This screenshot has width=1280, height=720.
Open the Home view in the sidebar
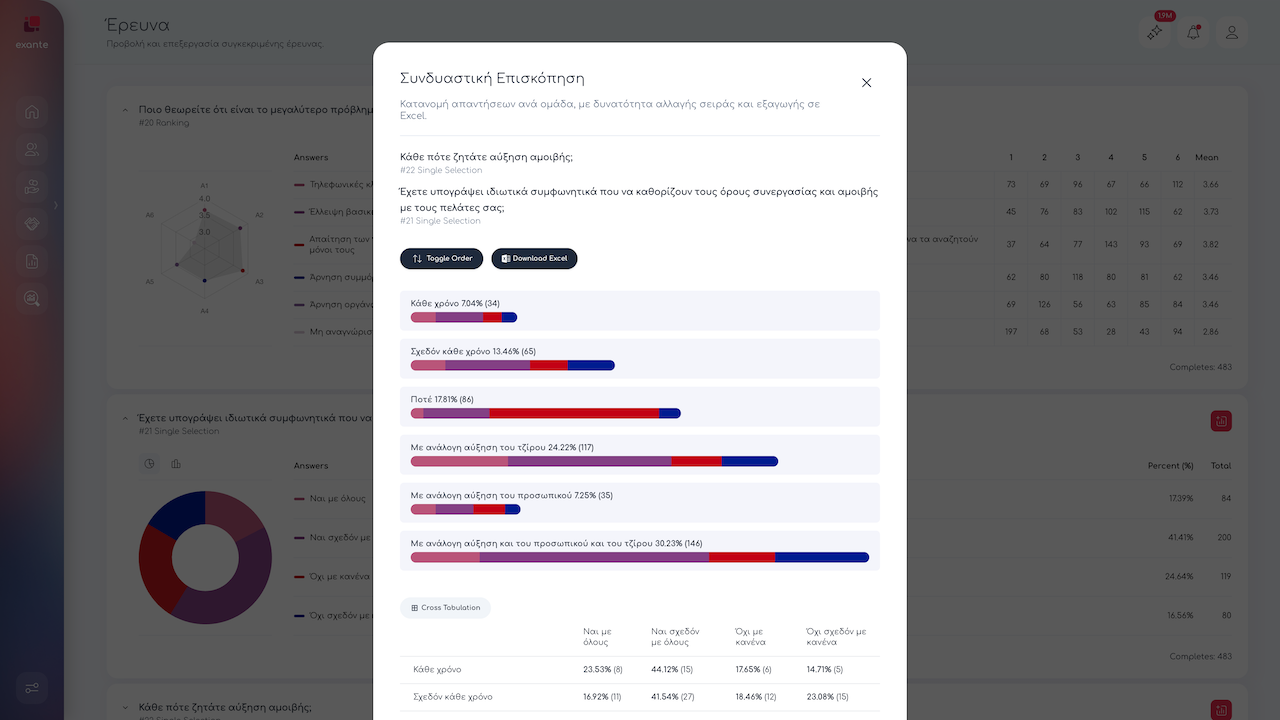pos(31,112)
